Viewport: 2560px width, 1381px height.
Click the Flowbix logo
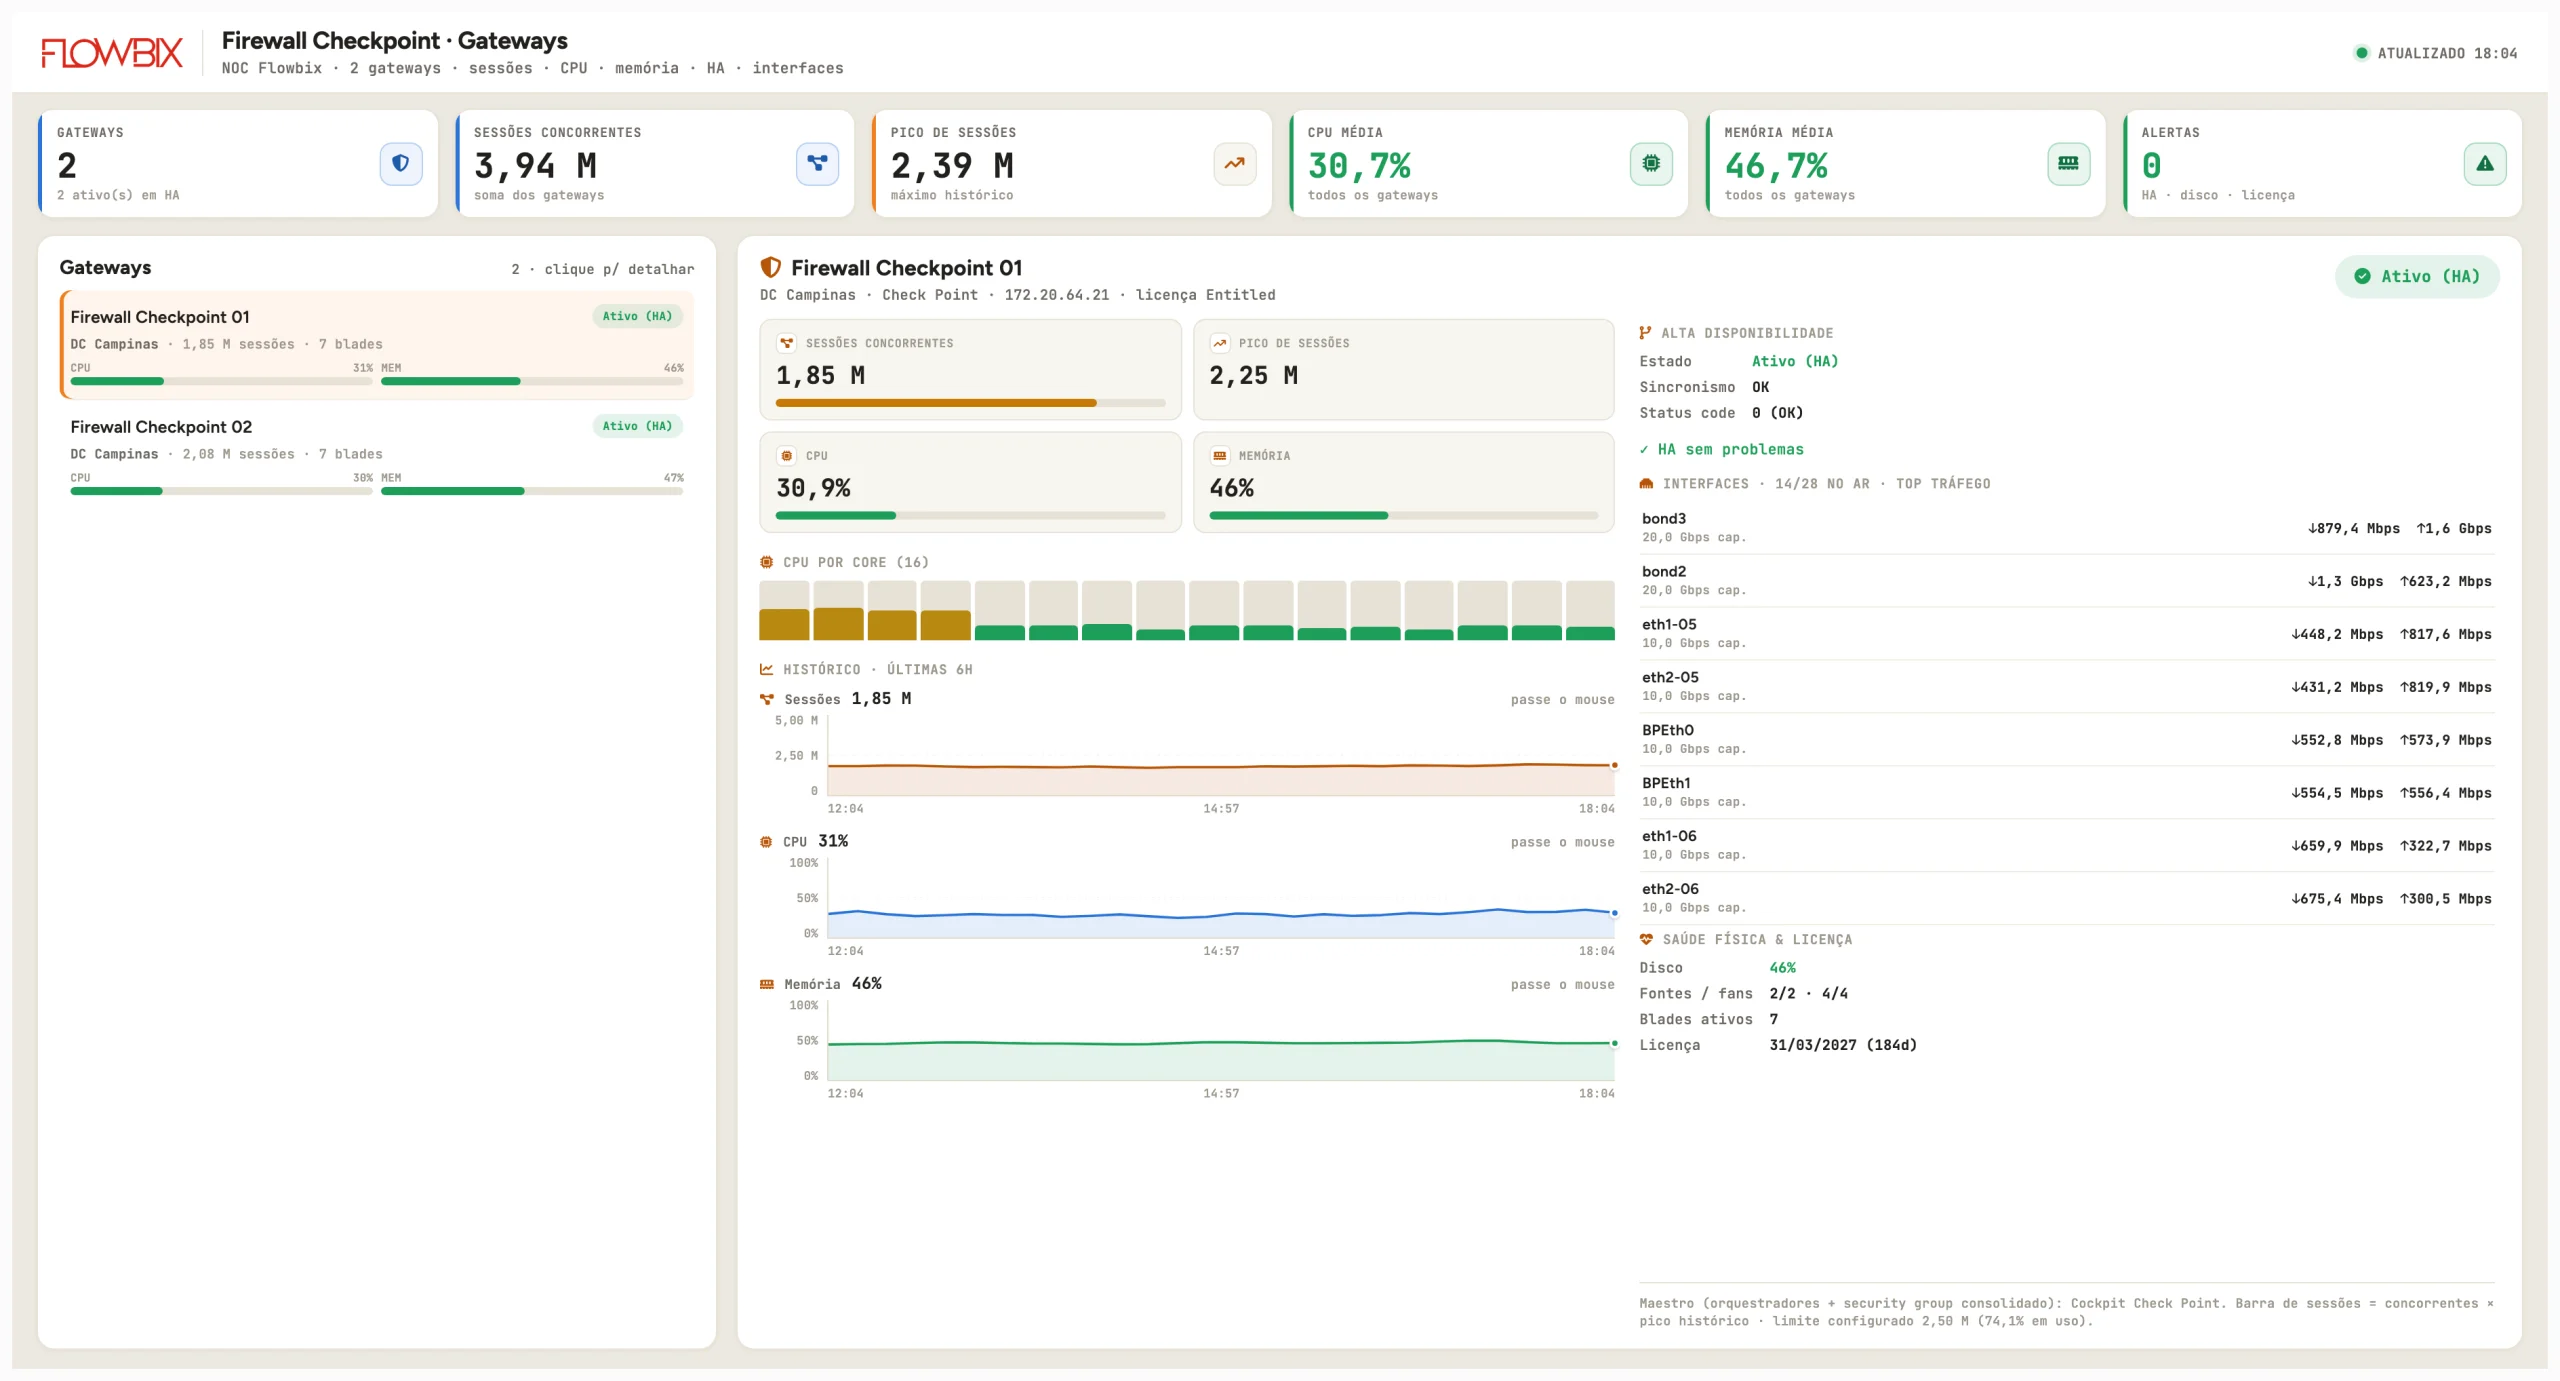pos(112,52)
